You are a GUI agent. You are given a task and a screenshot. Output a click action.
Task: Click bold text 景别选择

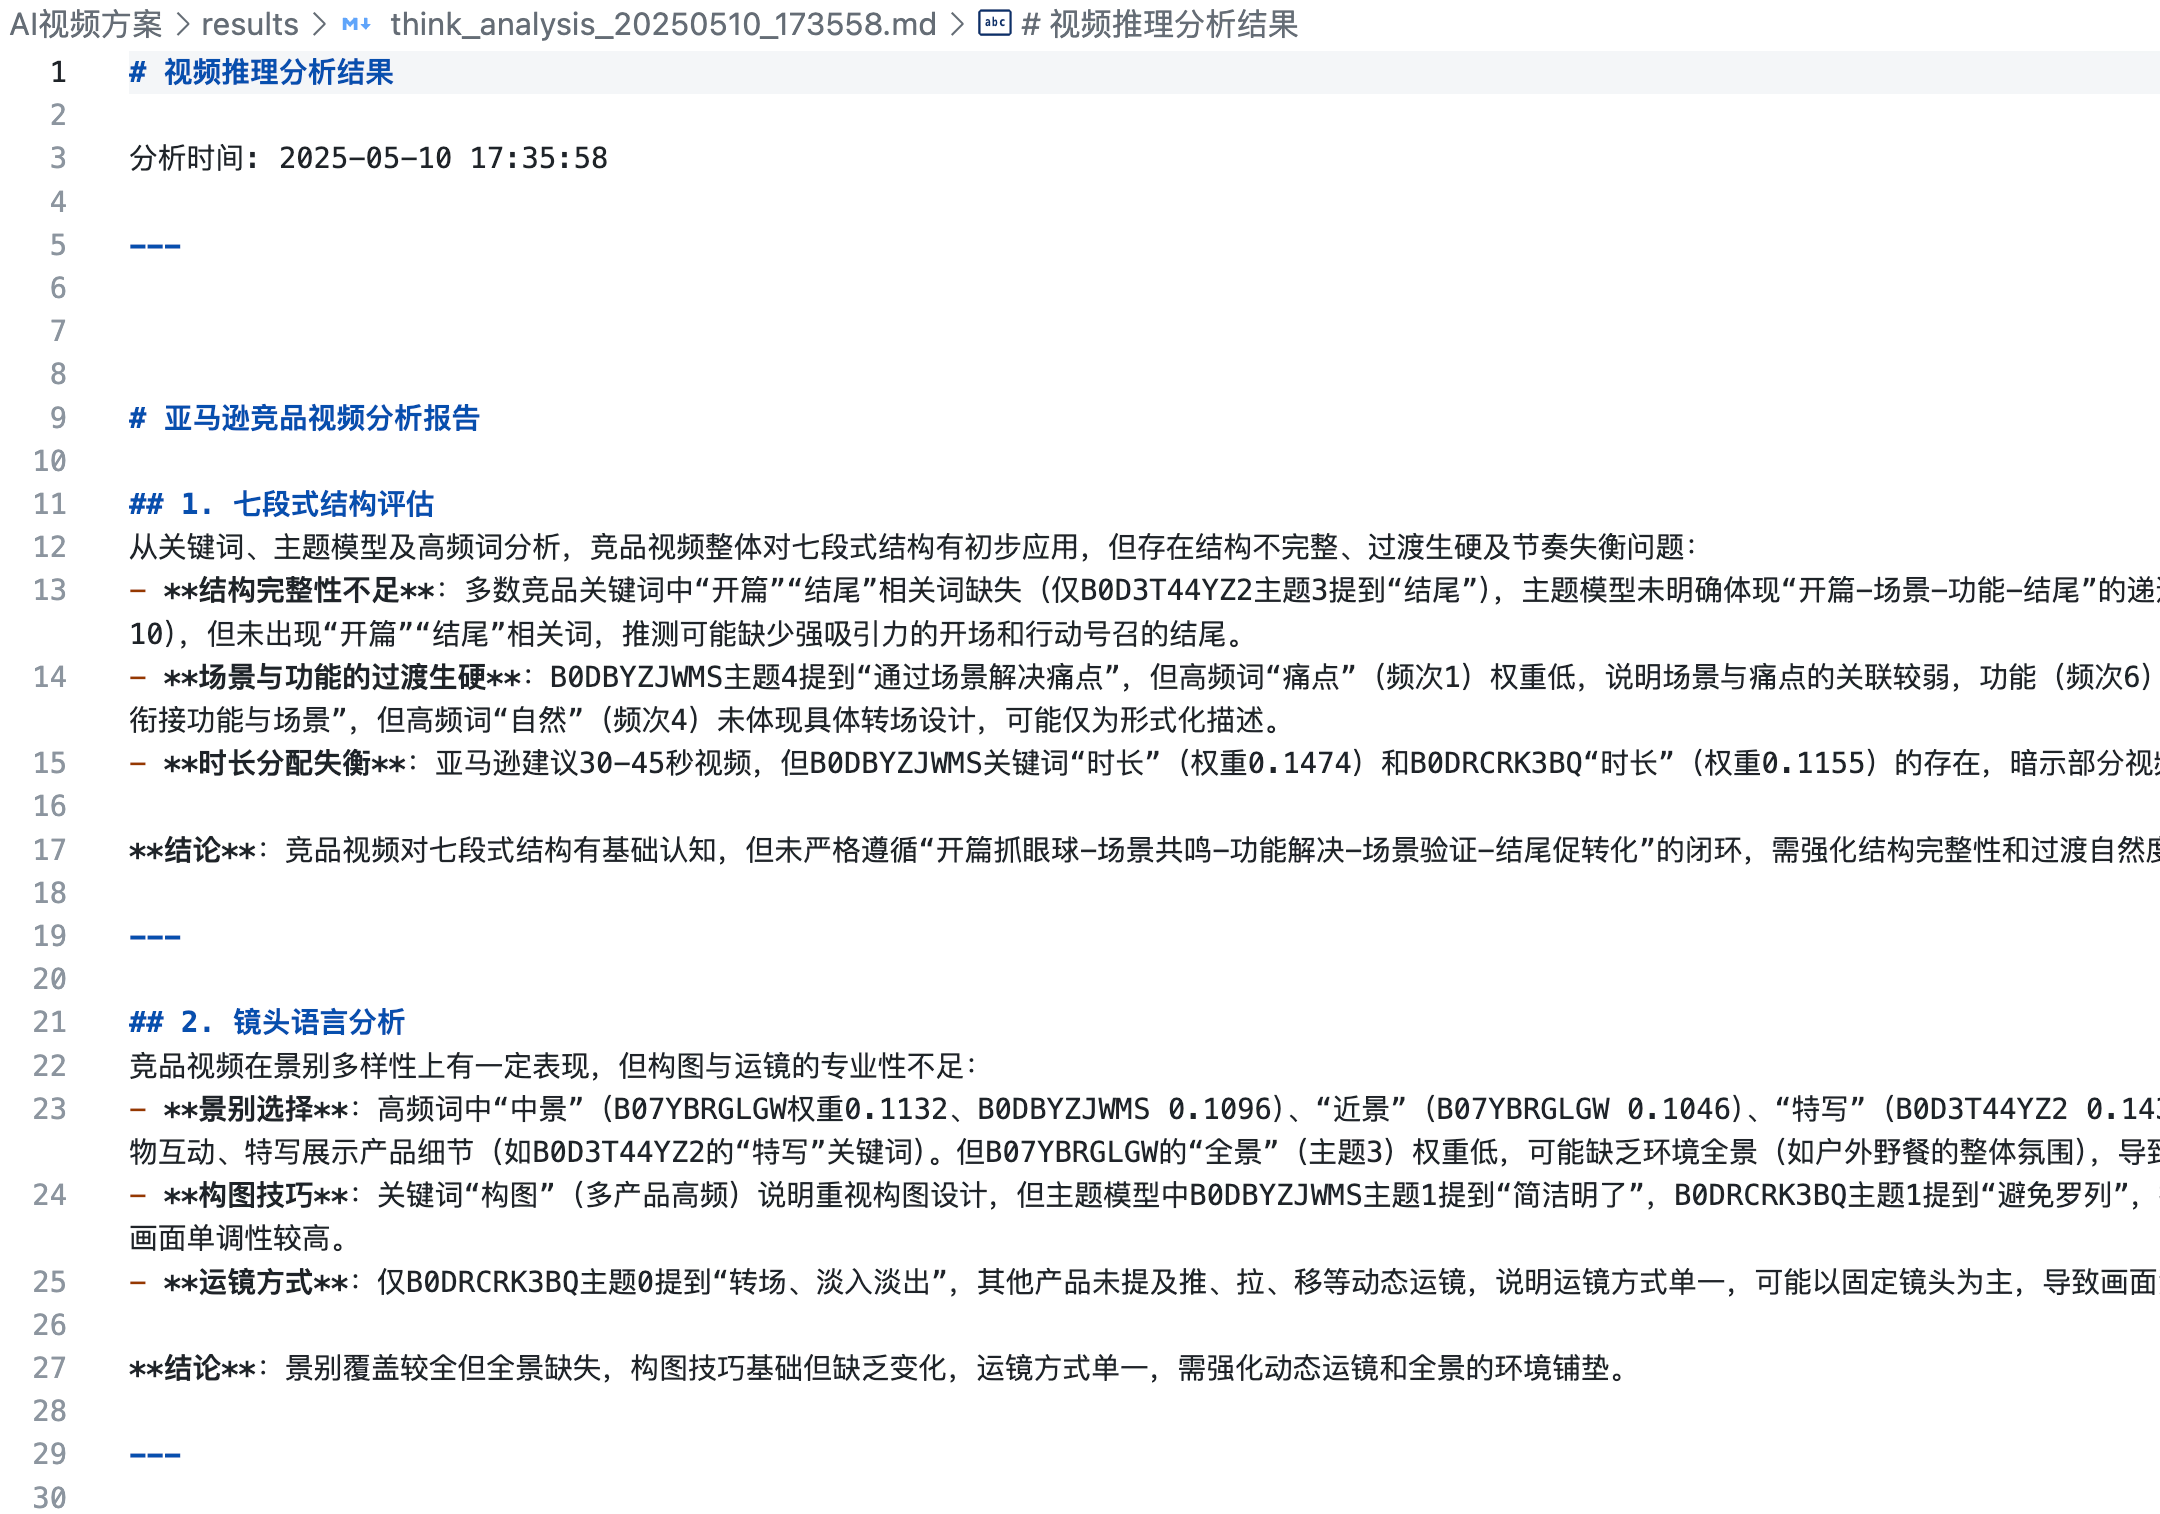(x=256, y=1109)
